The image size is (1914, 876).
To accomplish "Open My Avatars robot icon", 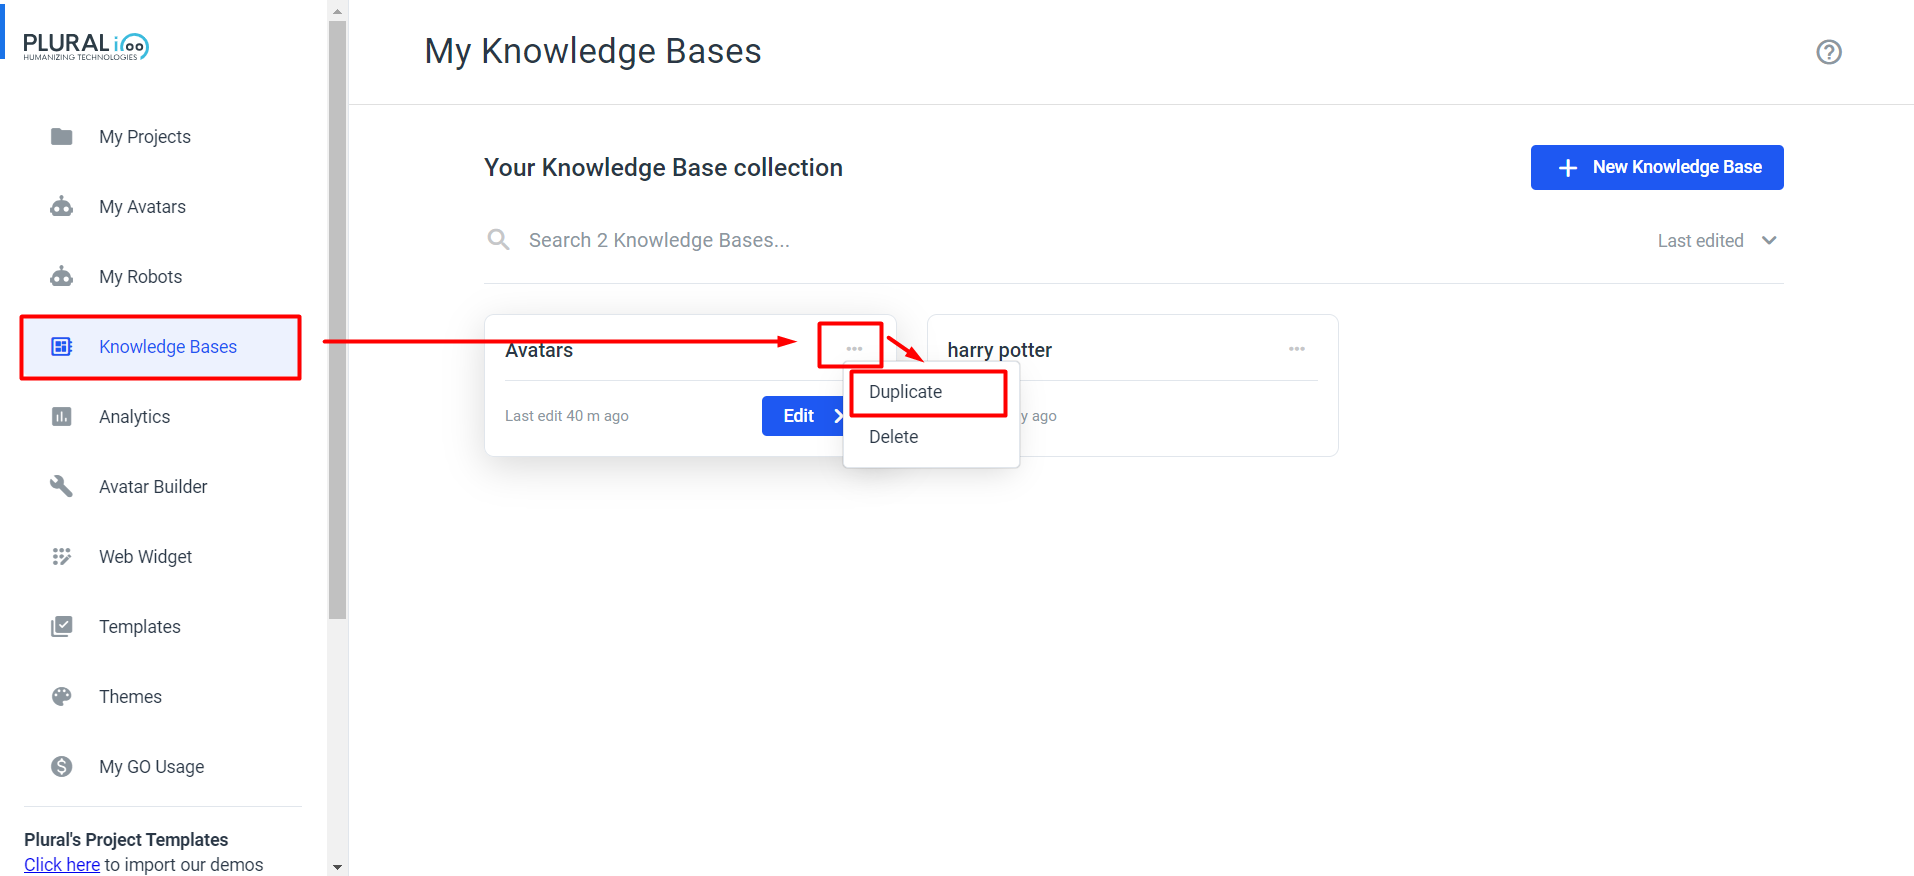I will 62,206.
